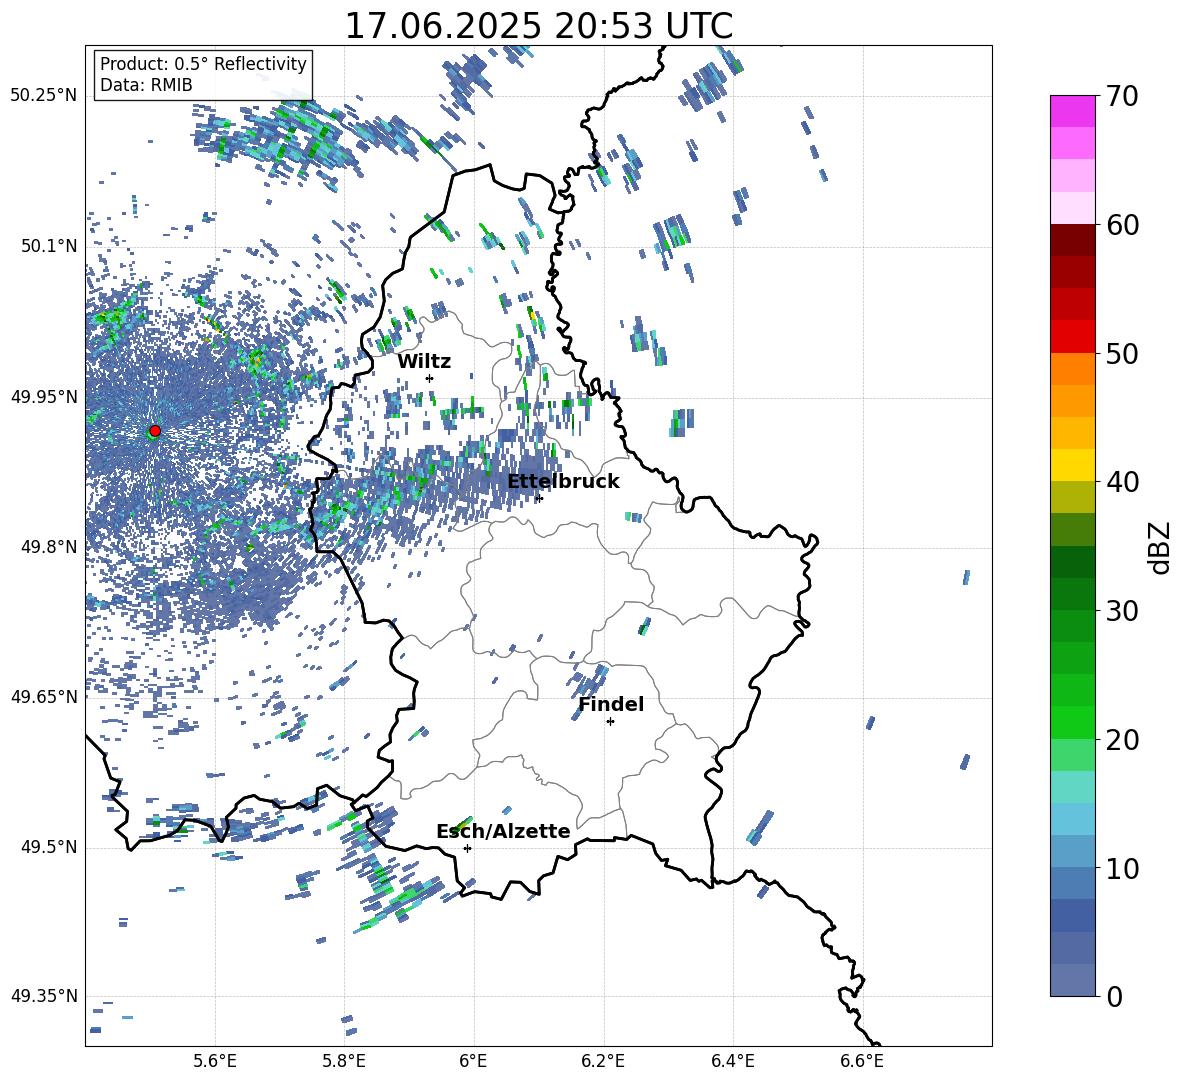Click the Ettelbruck station cross marker
This screenshot has width=1184, height=1081.
(x=538, y=498)
